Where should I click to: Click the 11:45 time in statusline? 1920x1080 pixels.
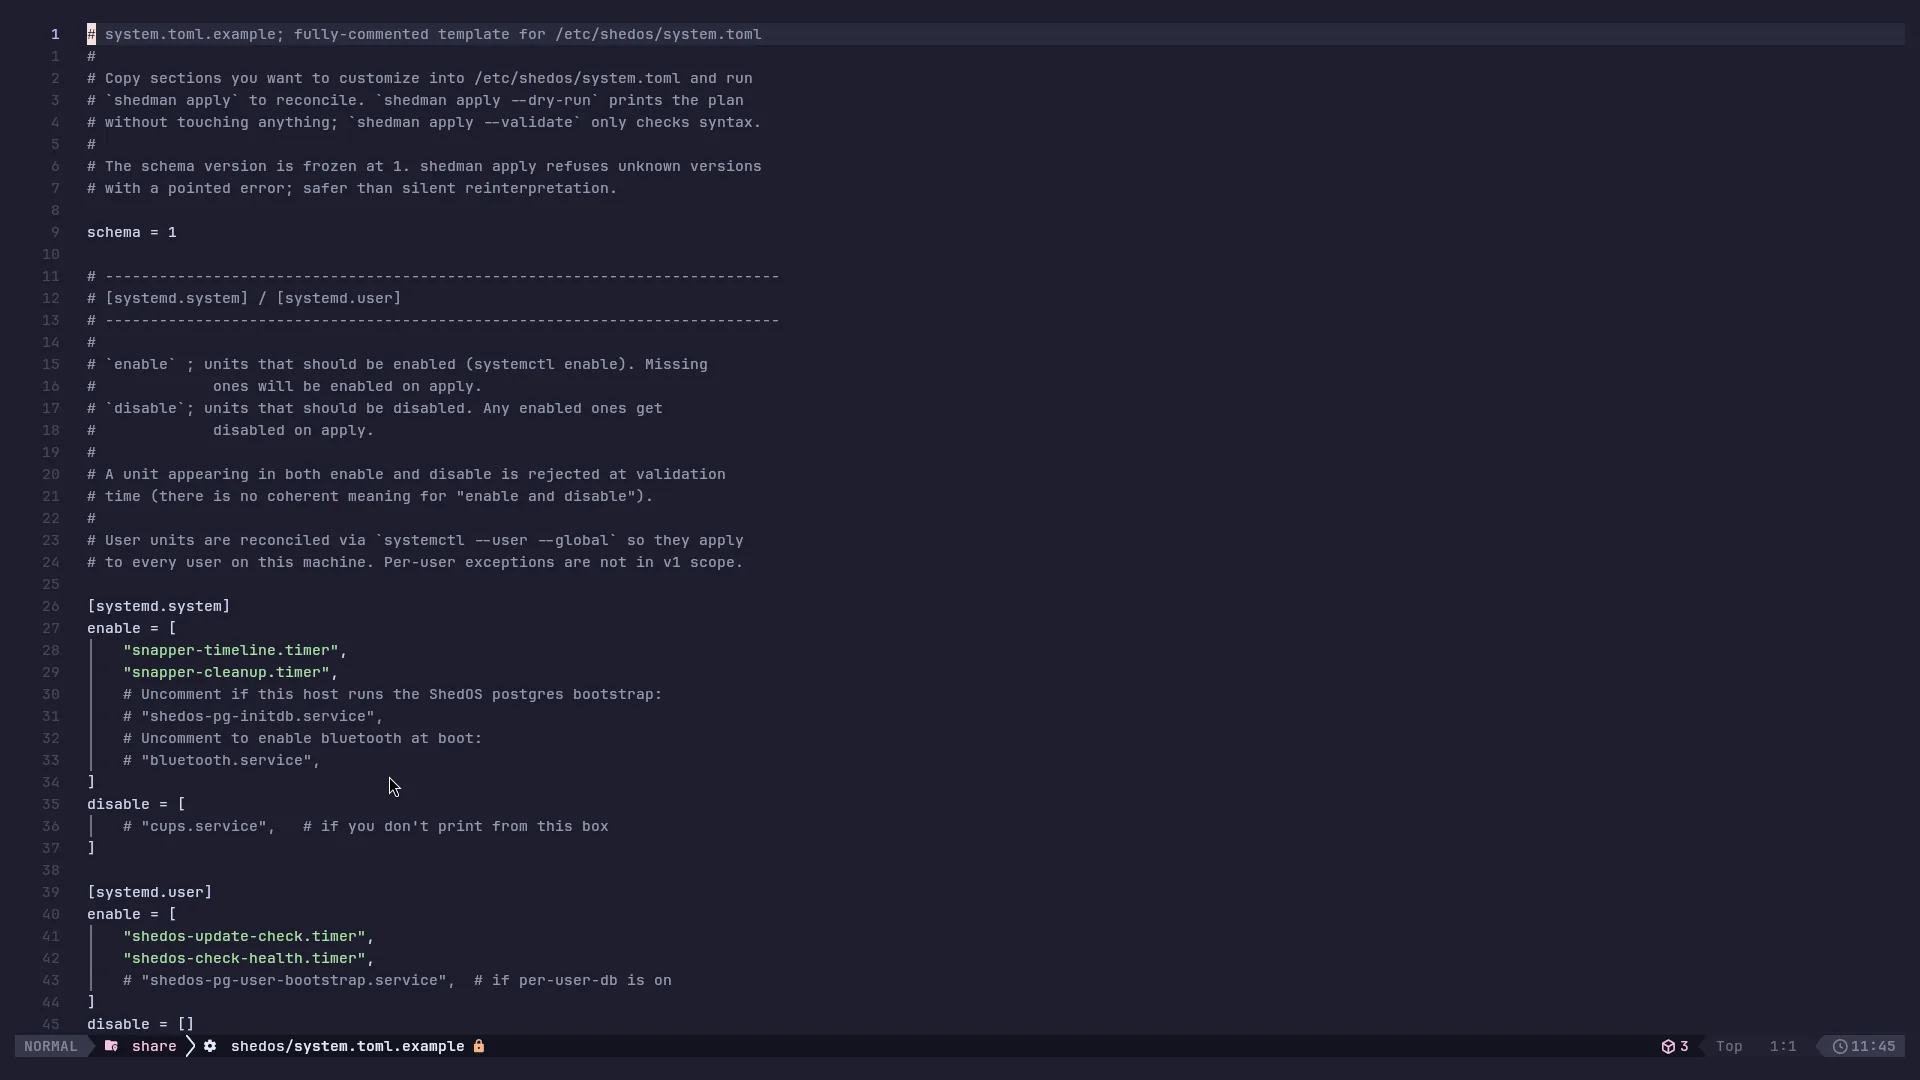tap(1873, 1046)
